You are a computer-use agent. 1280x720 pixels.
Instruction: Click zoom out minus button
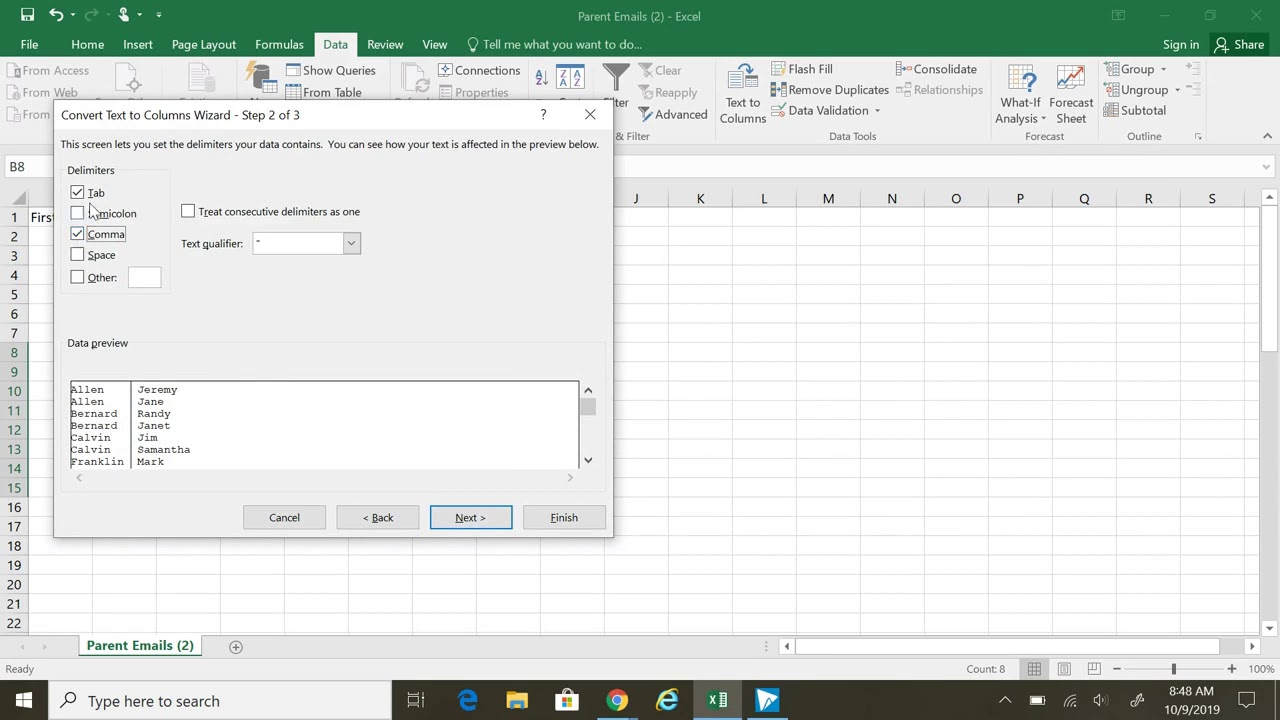(1117, 669)
